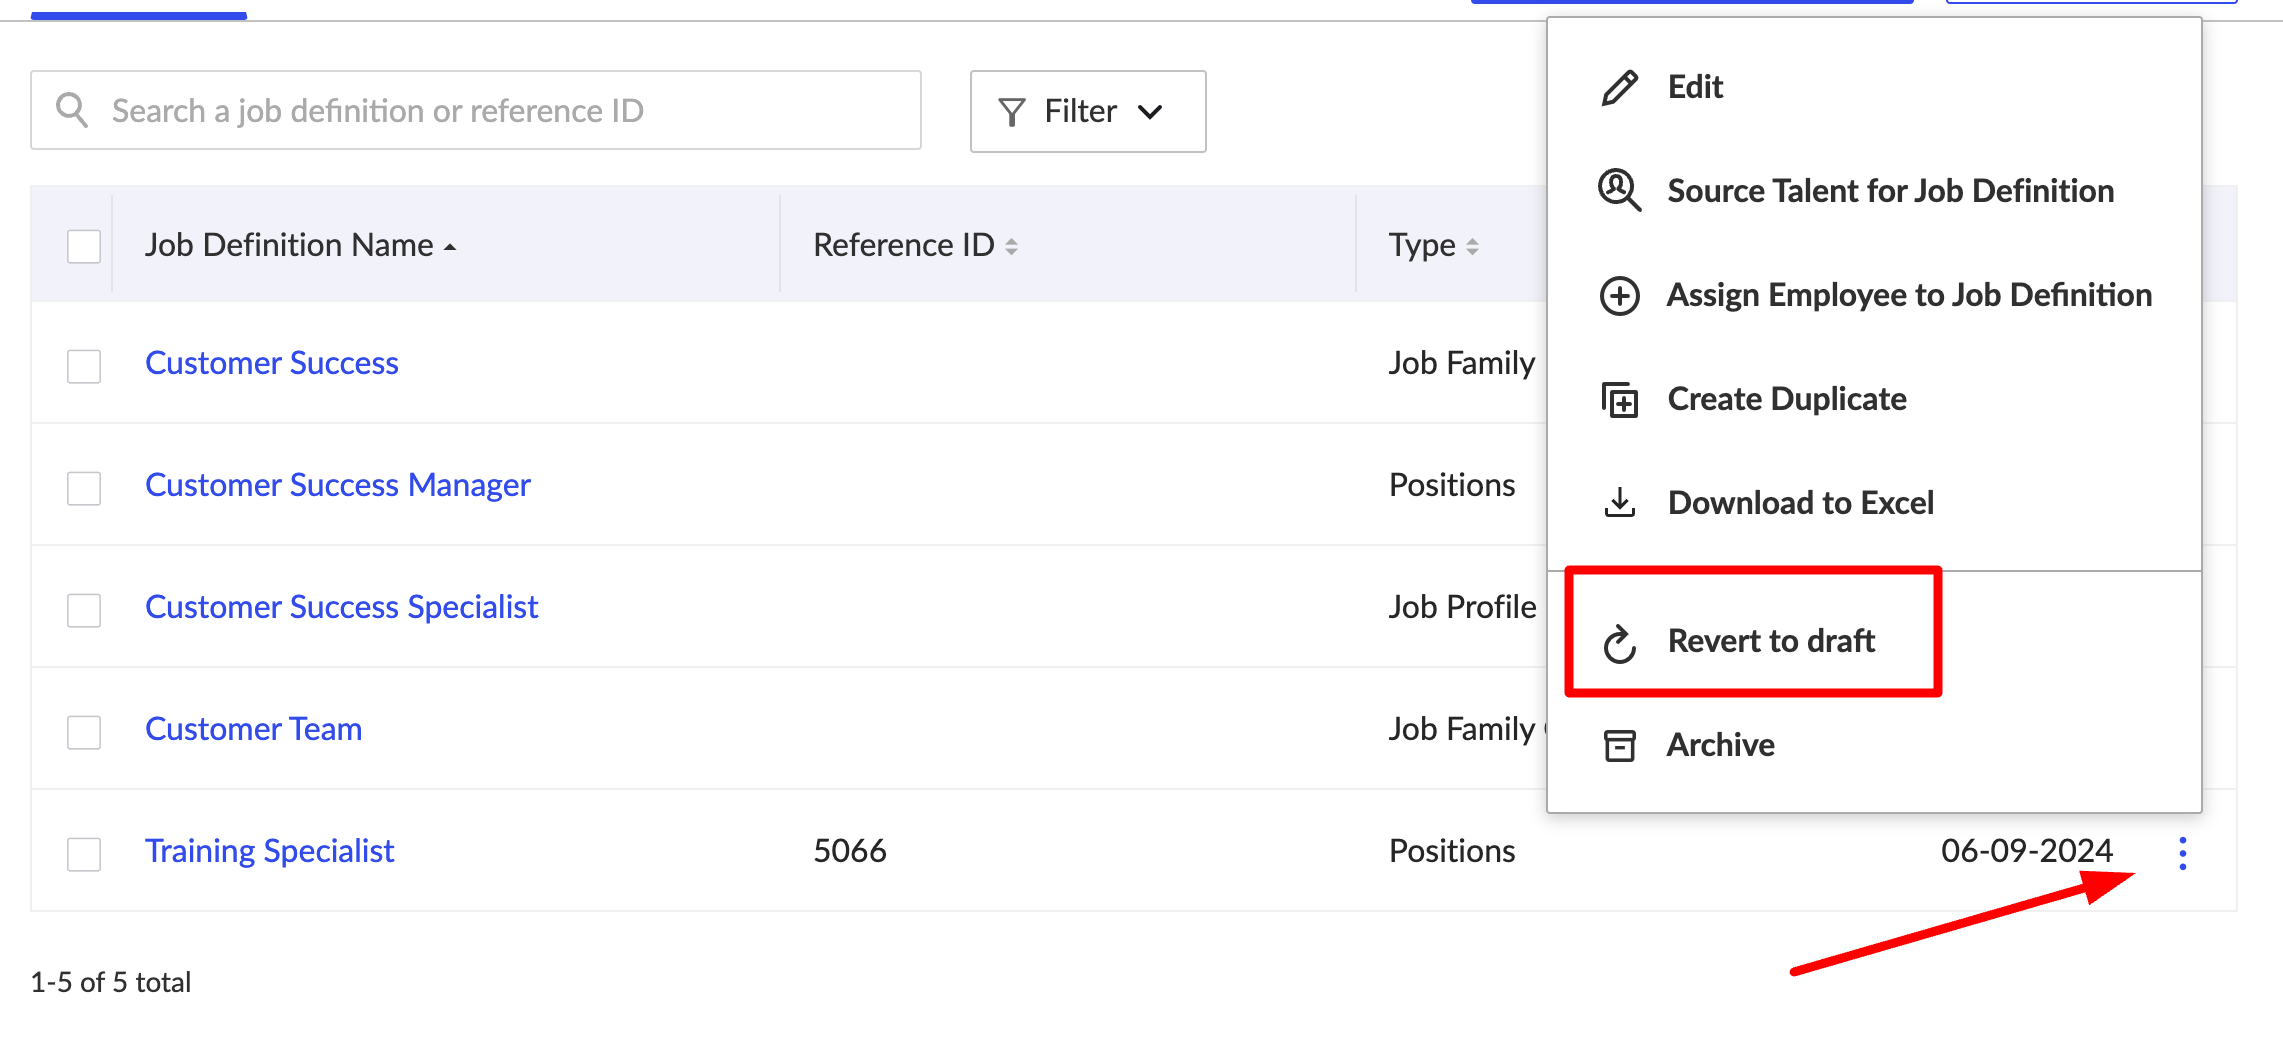Open the Customer Team job definition
This screenshot has width=2283, height=1038.
tap(253, 729)
